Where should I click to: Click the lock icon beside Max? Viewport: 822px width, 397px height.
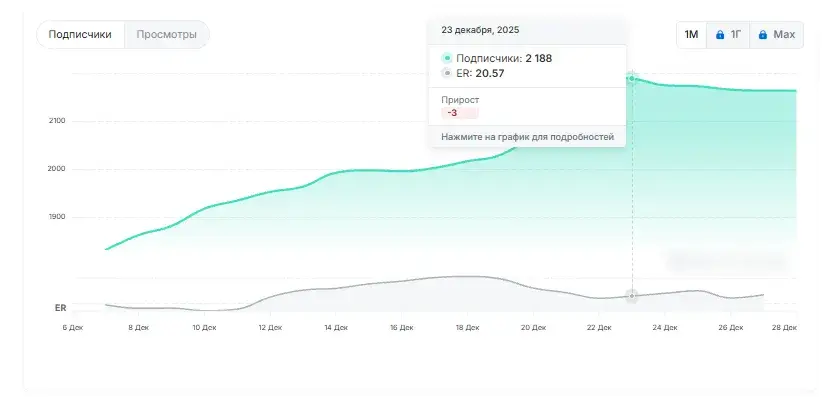click(x=763, y=35)
